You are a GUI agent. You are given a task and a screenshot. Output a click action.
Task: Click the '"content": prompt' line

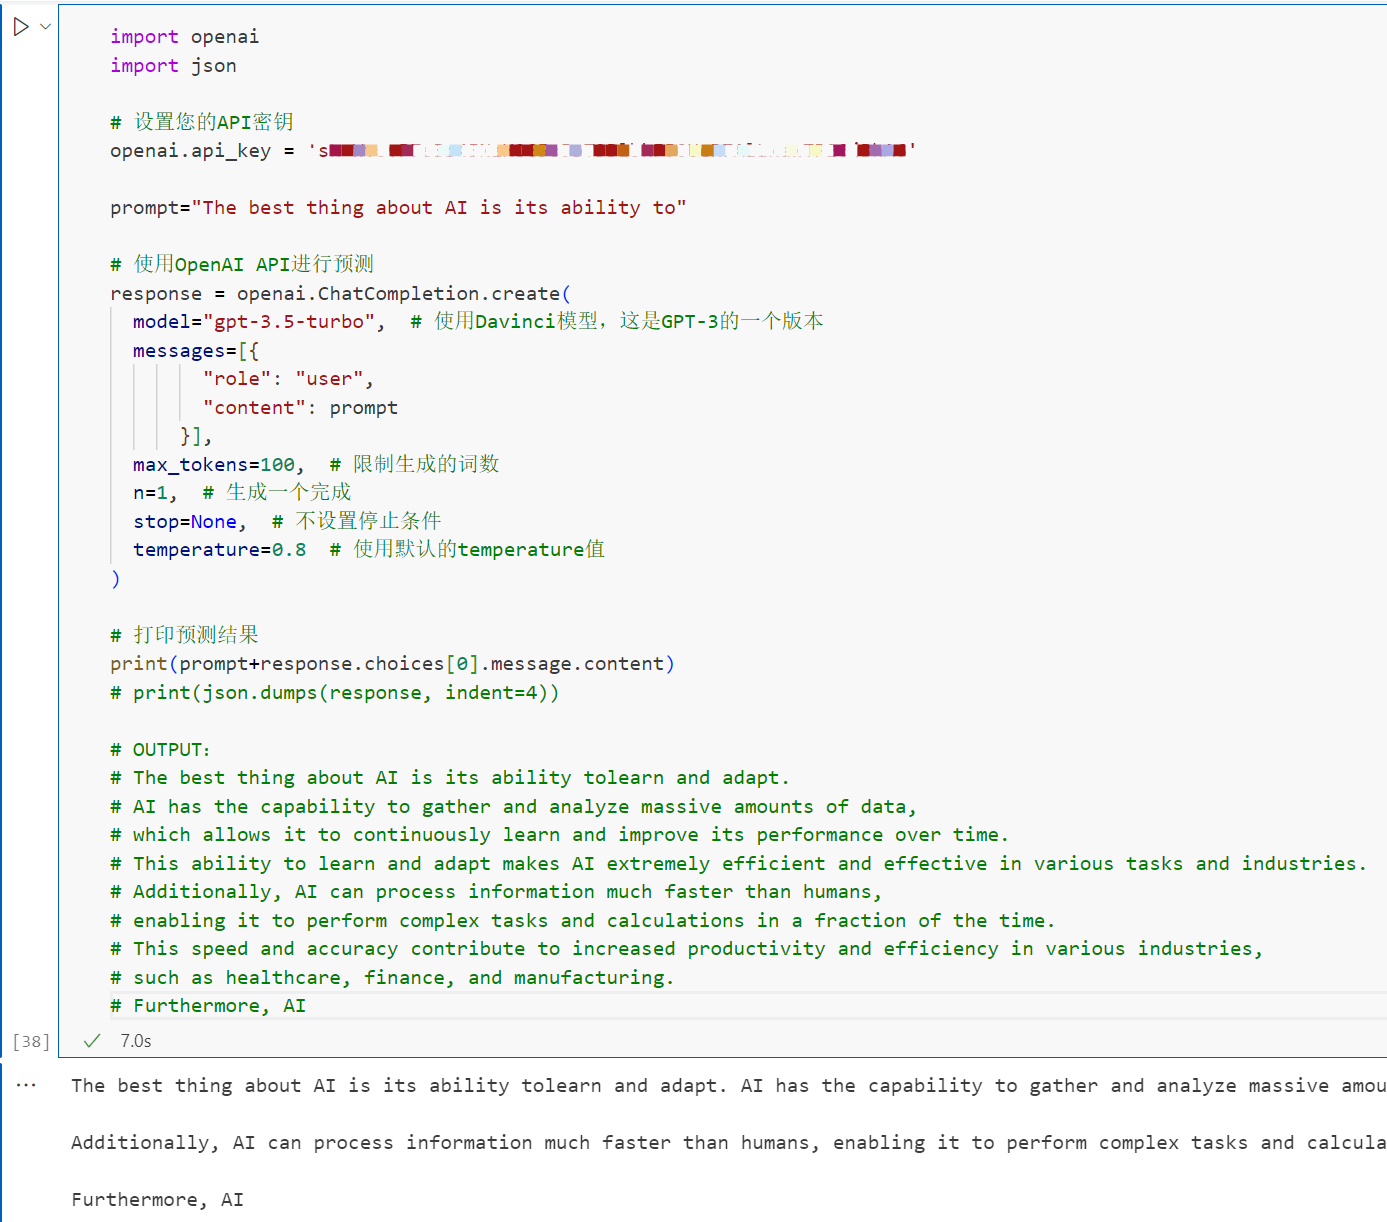[x=300, y=408]
